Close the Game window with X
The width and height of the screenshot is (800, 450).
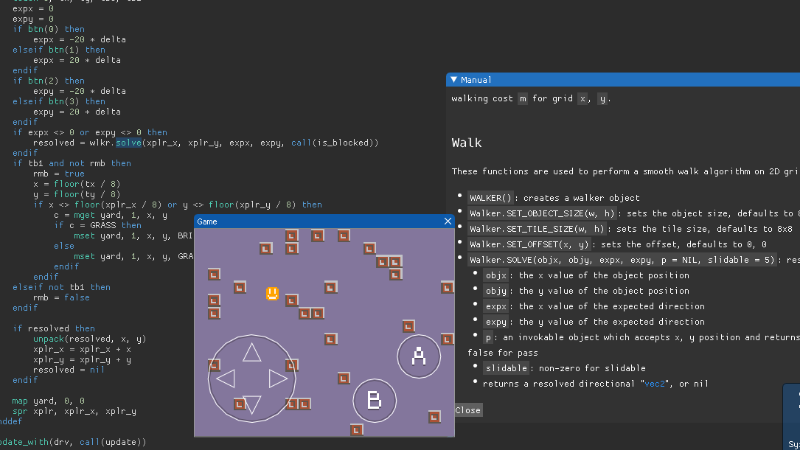click(x=447, y=221)
